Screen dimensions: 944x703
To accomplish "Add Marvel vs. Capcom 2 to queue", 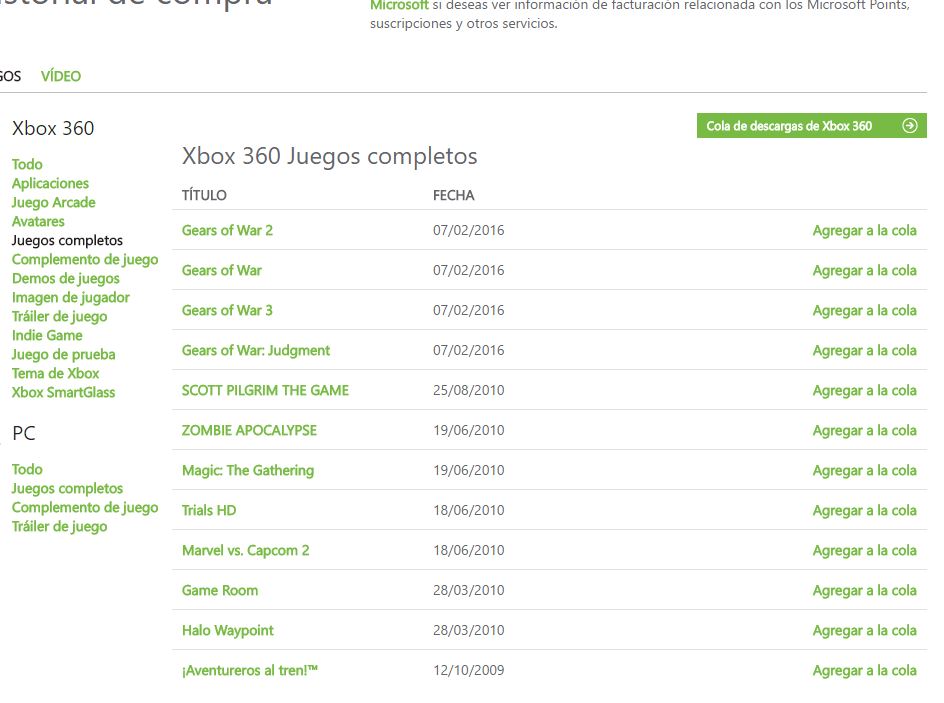I will pyautogui.click(x=865, y=551).
